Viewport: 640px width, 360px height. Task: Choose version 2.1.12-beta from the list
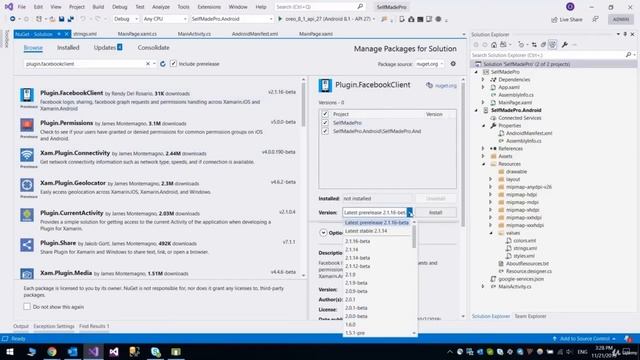358,266
